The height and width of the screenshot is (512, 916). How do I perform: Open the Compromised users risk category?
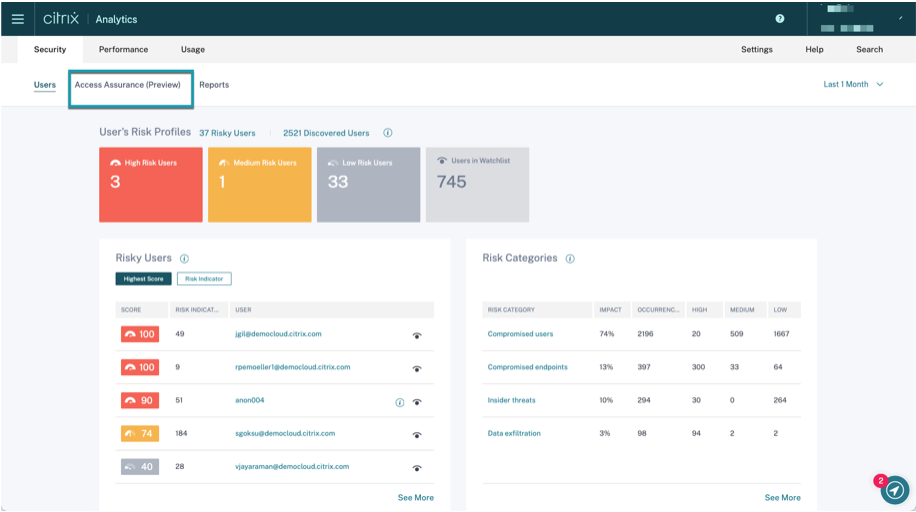pos(520,334)
